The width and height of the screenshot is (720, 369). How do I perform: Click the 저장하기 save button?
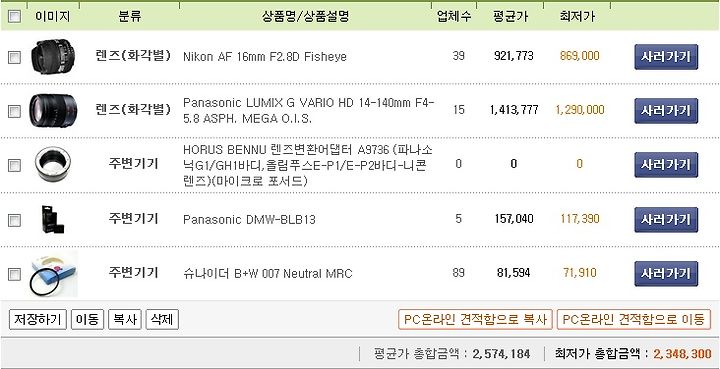[38, 319]
